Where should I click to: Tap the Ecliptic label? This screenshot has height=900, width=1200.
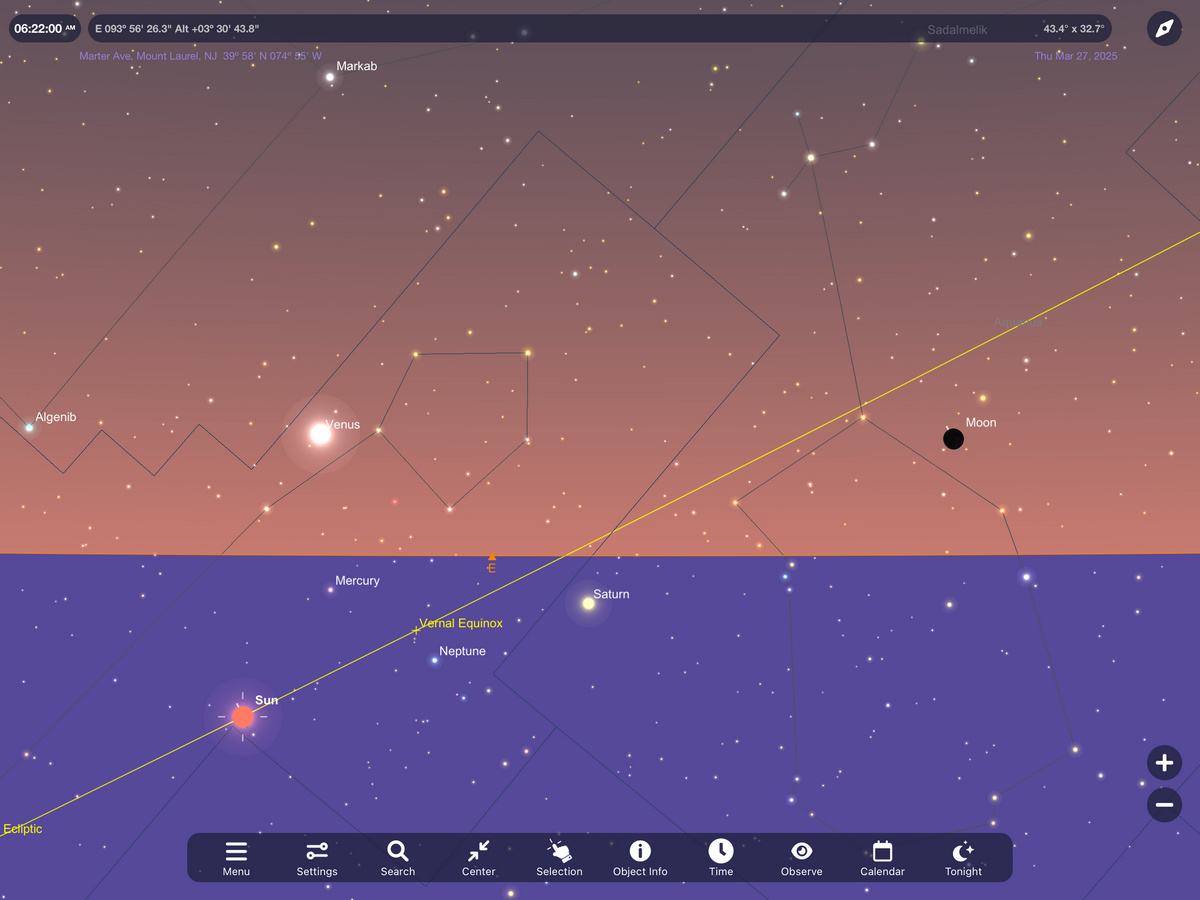pyautogui.click(x=23, y=829)
